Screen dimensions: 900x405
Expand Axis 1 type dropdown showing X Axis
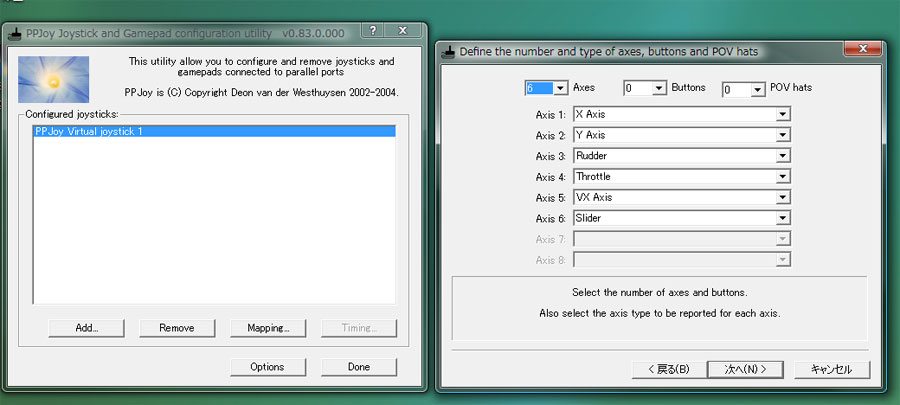782,114
